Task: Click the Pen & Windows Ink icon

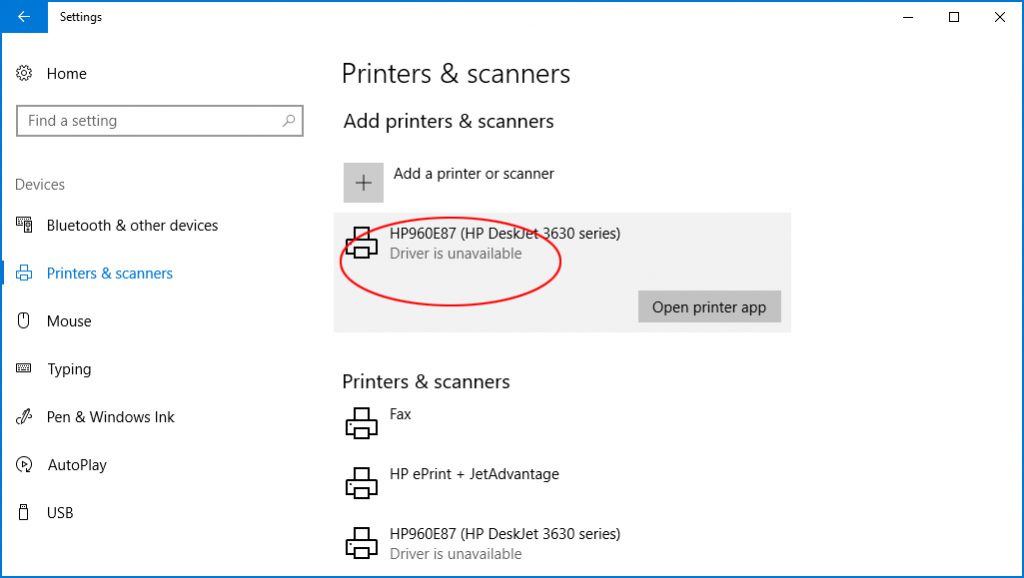Action: 24,417
